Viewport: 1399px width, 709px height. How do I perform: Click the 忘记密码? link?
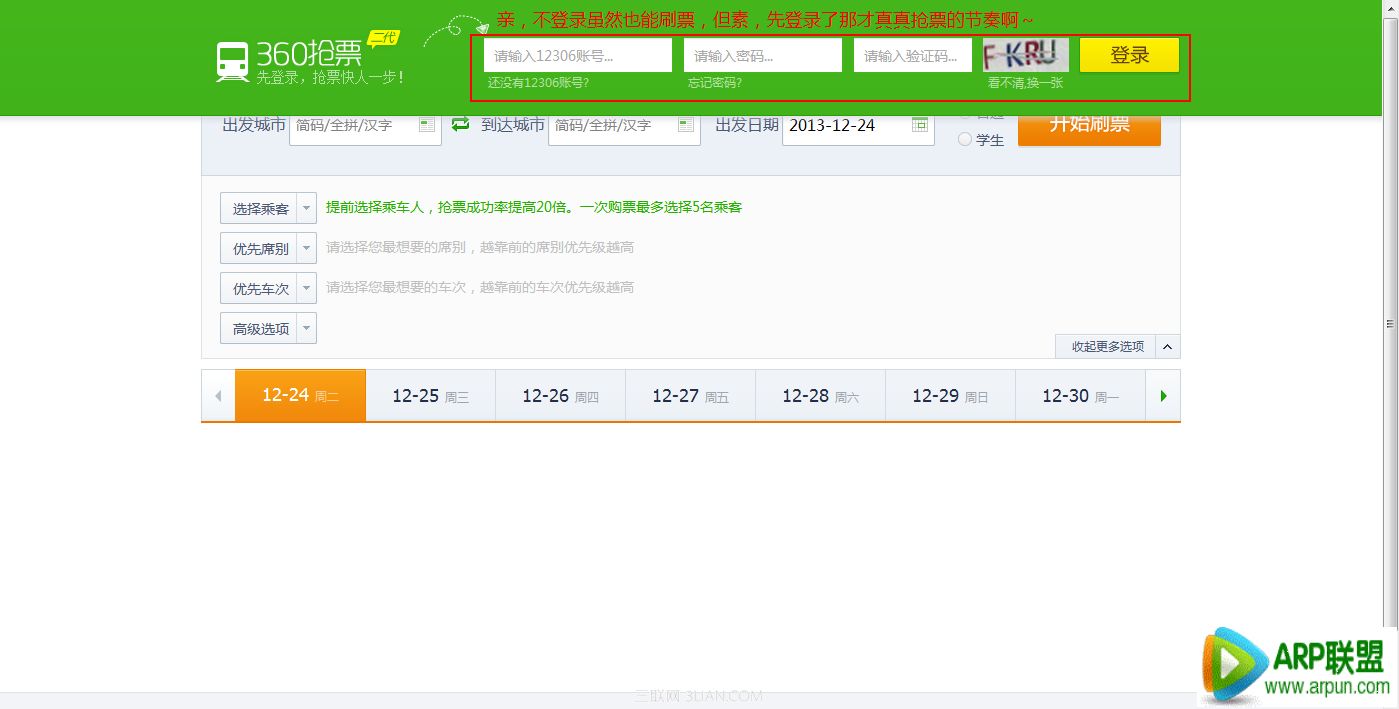click(x=714, y=83)
